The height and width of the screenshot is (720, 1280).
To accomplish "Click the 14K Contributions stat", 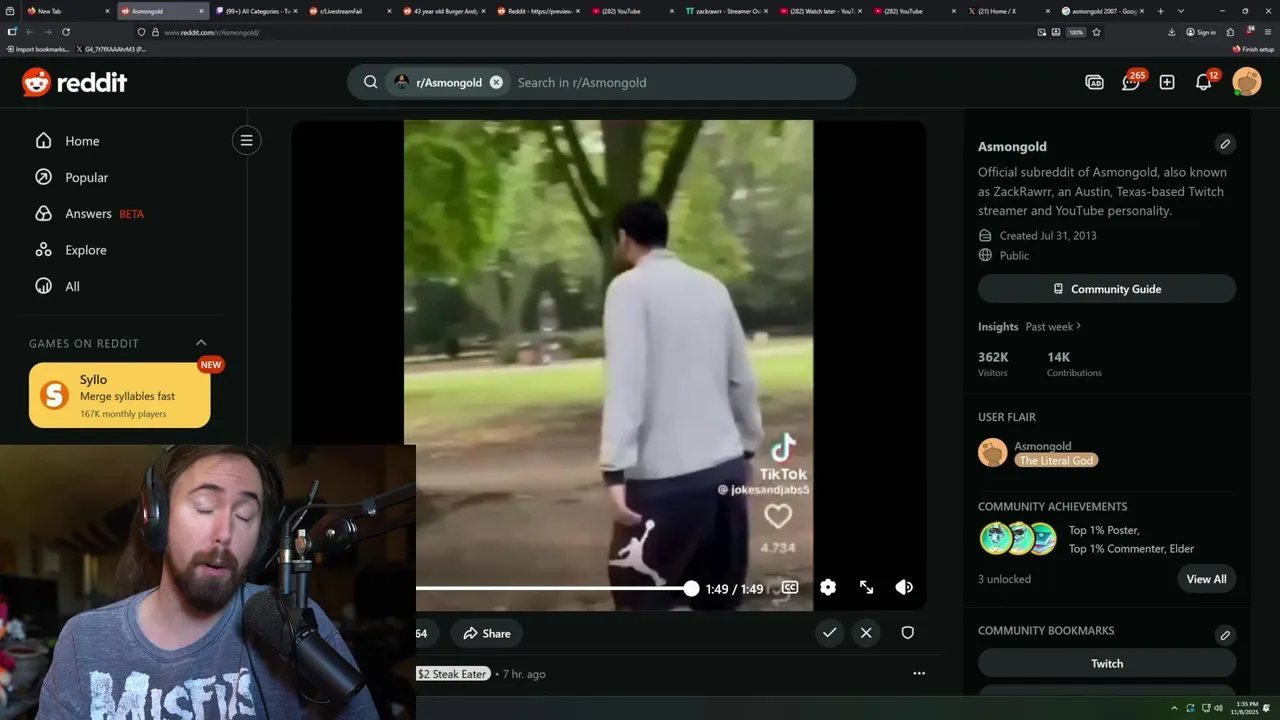I will click(1074, 364).
